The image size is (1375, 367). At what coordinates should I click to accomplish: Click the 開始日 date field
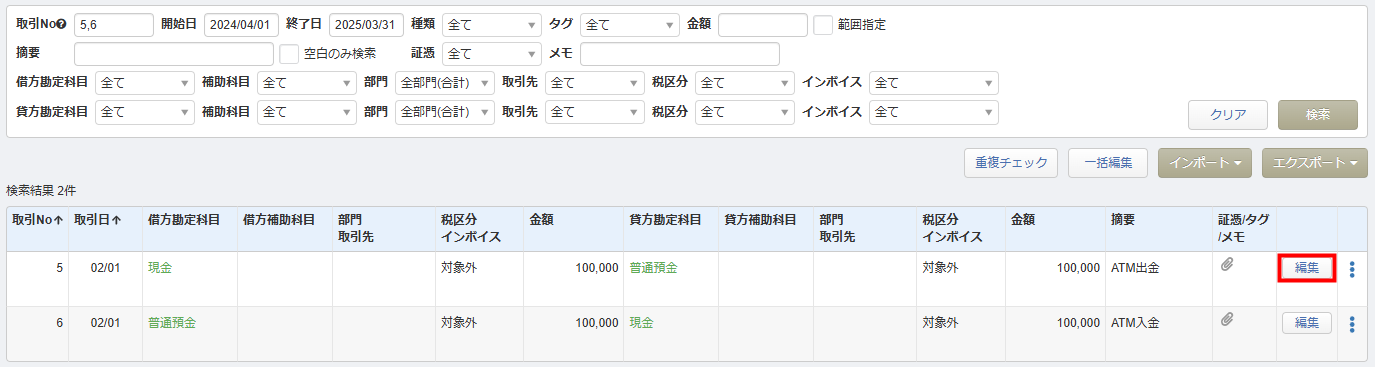[x=241, y=25]
